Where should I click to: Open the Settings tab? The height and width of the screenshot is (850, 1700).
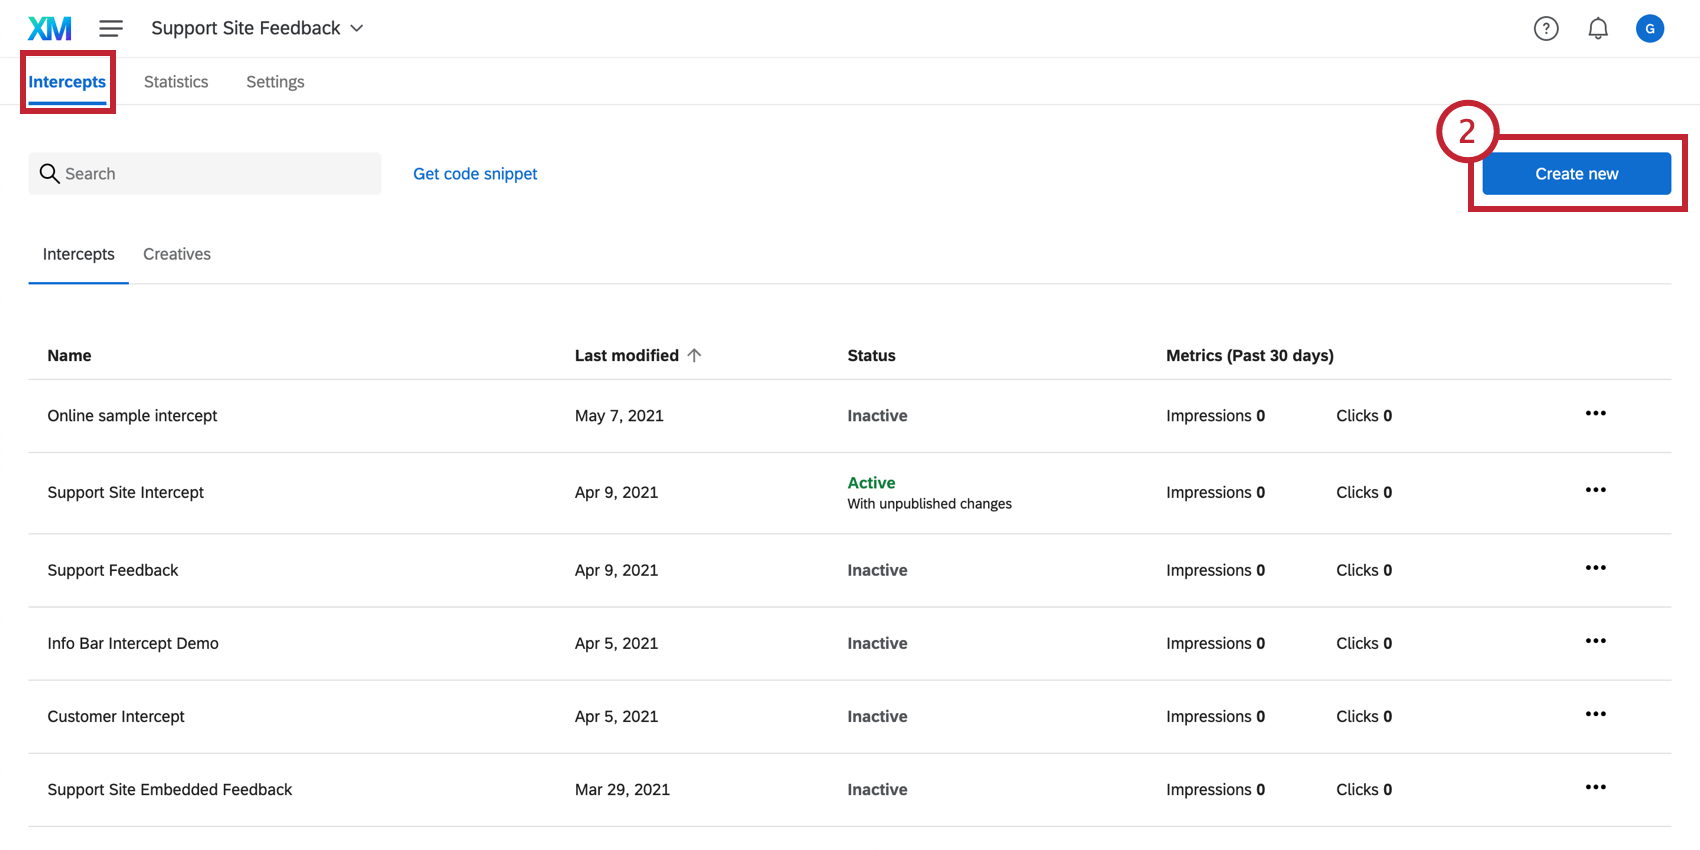click(x=275, y=82)
